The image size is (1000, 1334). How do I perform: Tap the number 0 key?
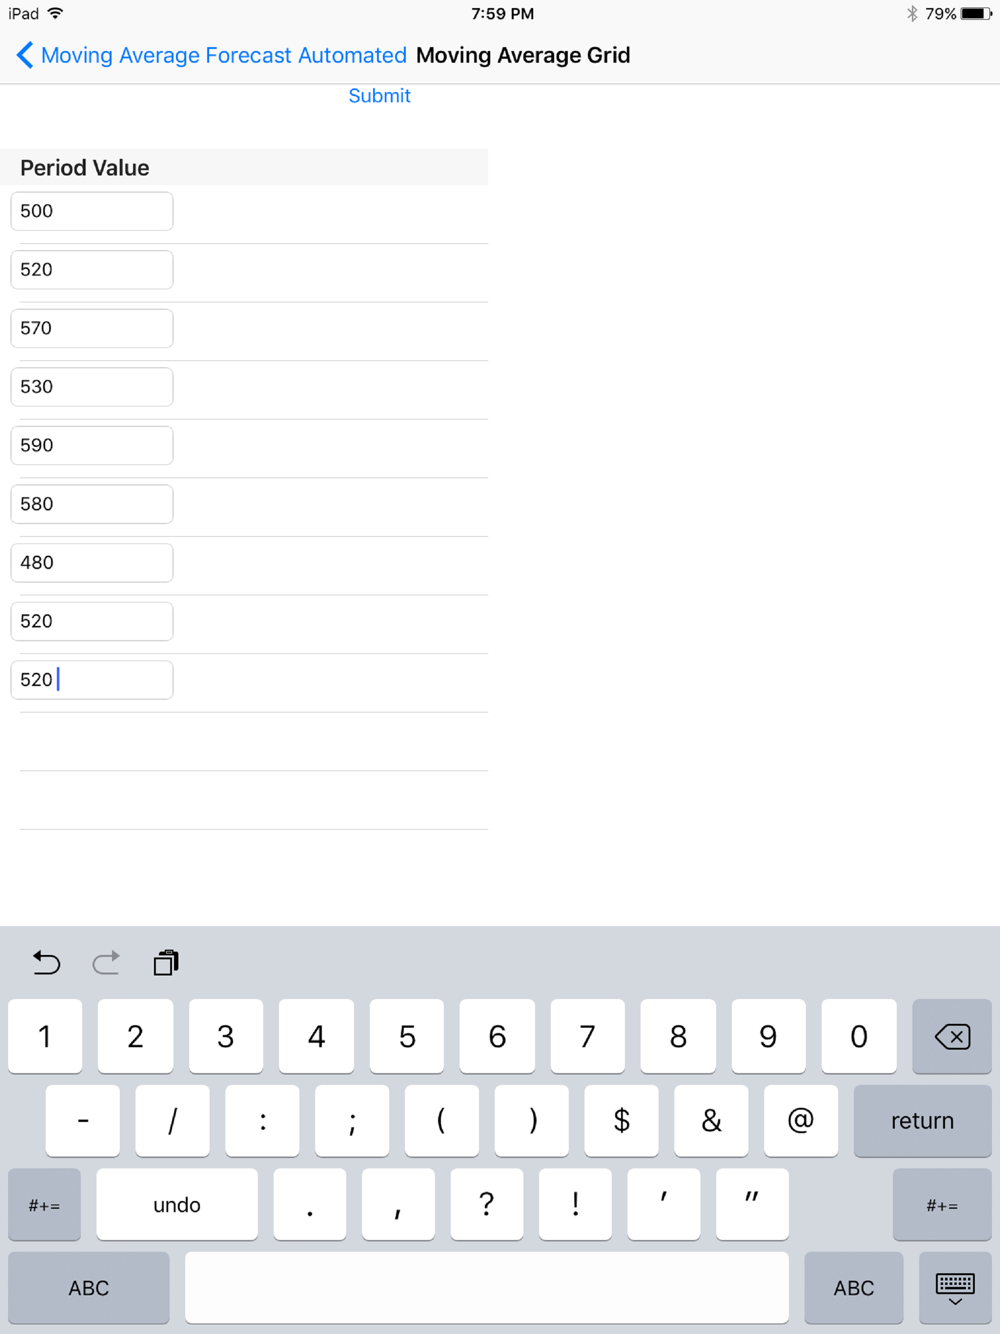[859, 1036]
